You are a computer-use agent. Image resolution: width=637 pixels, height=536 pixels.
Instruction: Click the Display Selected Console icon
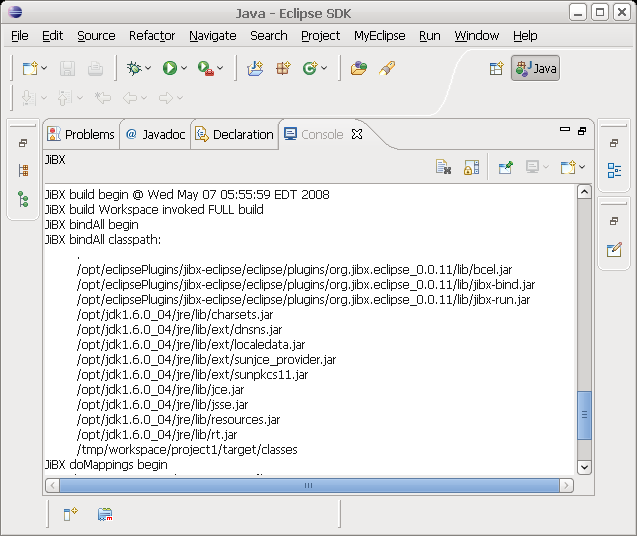(x=532, y=167)
